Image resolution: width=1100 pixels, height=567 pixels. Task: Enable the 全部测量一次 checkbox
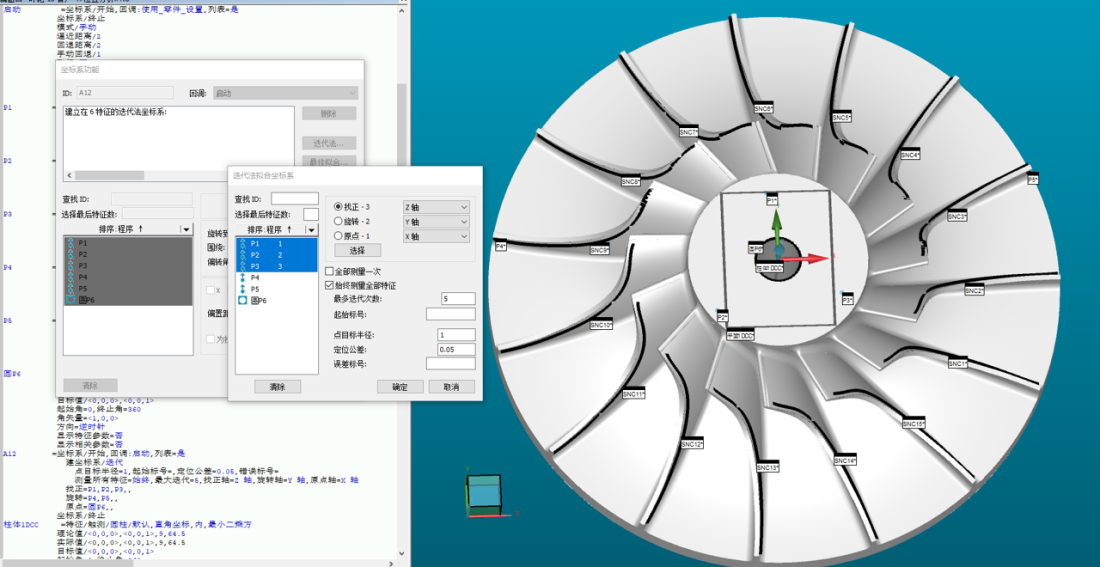pos(330,271)
